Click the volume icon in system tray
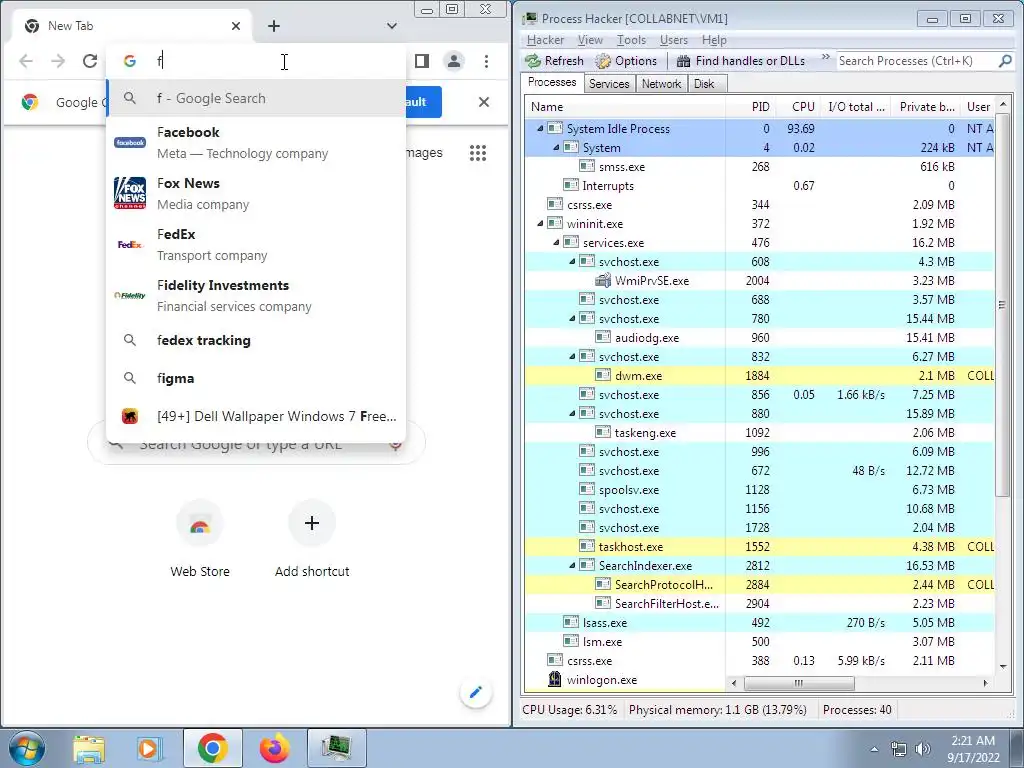Image resolution: width=1024 pixels, height=768 pixels. click(922, 749)
